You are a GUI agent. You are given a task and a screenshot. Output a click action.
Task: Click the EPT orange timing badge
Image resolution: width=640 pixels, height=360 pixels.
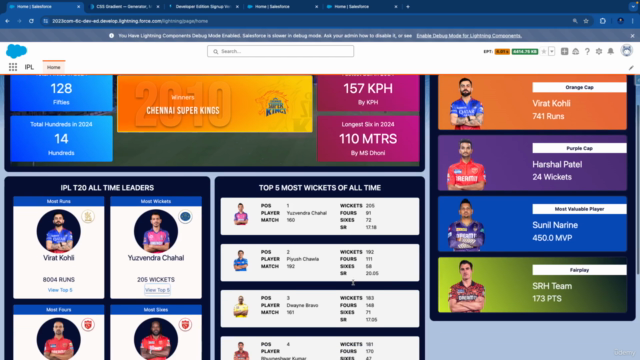pos(502,51)
